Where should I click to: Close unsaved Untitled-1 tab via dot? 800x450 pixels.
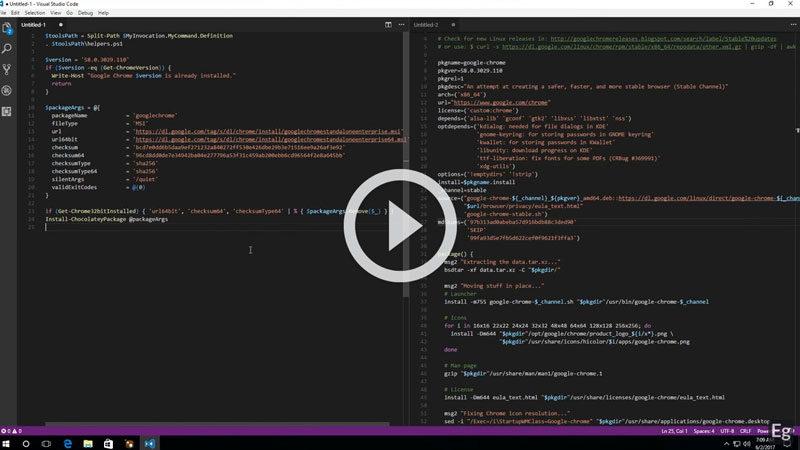pos(61,24)
